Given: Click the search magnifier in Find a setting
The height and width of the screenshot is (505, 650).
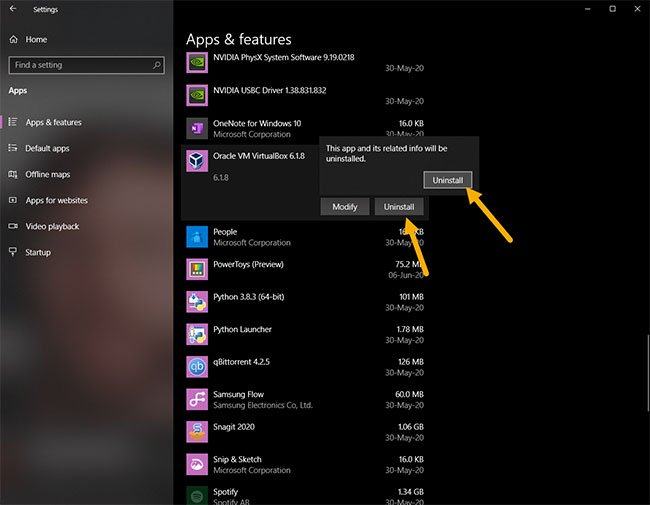Looking at the screenshot, I should tap(156, 65).
